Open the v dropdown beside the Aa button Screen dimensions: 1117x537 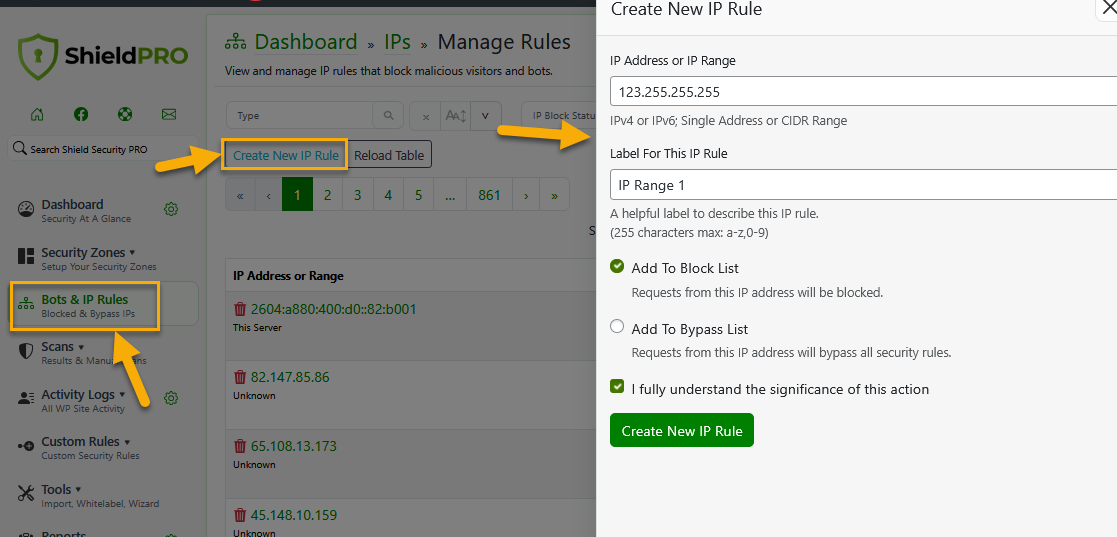(x=485, y=116)
